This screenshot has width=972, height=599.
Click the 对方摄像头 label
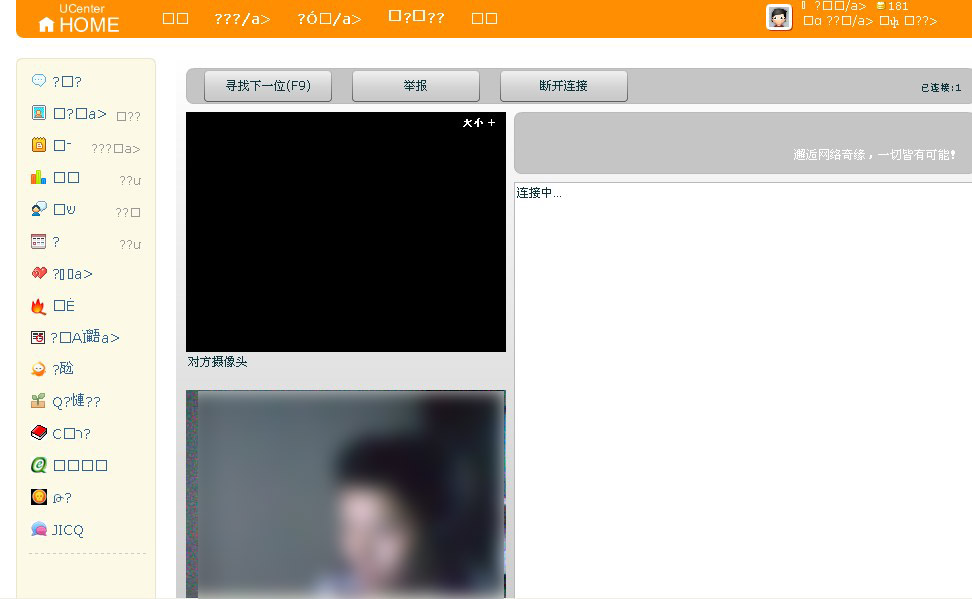click(218, 362)
